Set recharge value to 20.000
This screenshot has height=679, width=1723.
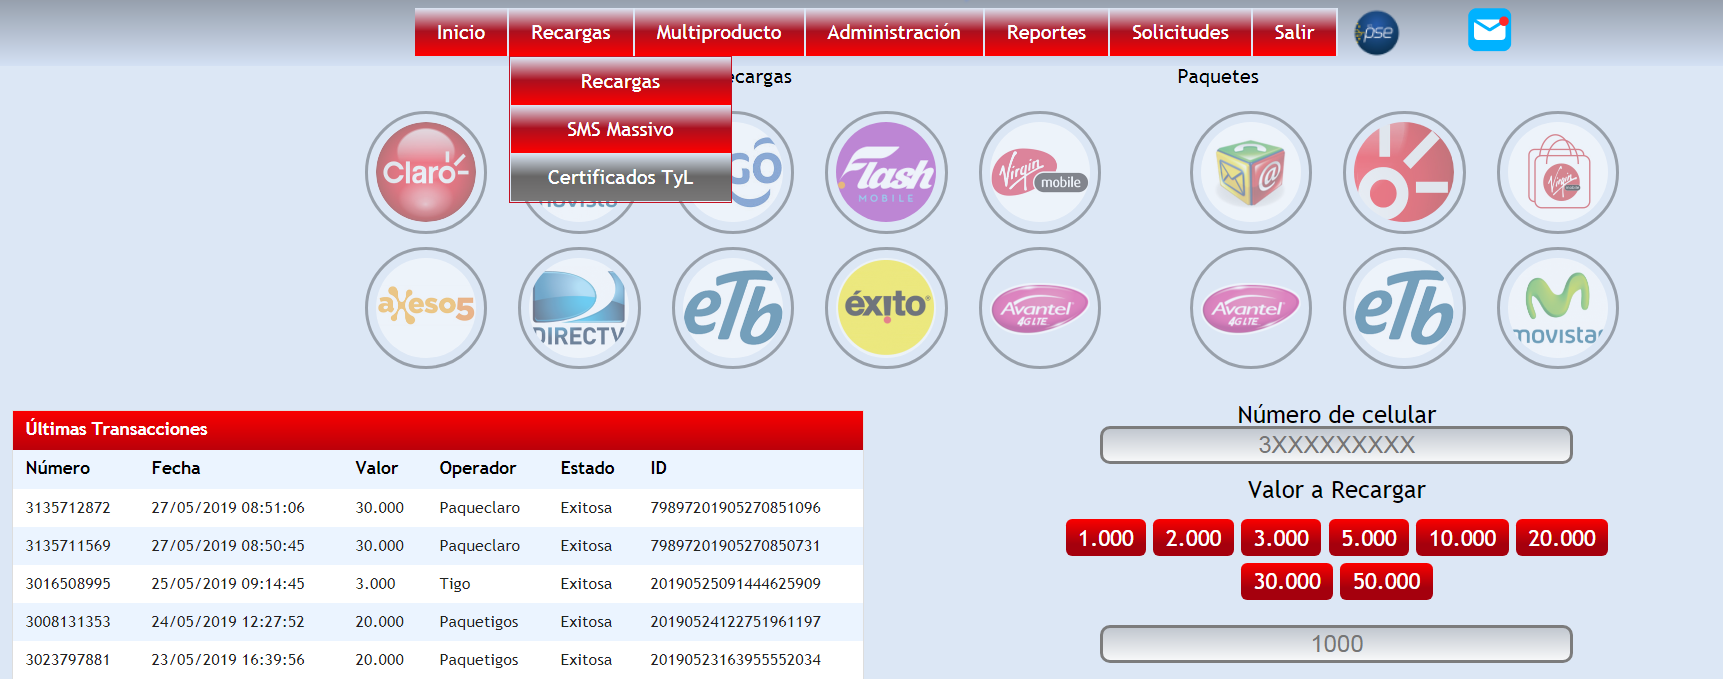1562,538
